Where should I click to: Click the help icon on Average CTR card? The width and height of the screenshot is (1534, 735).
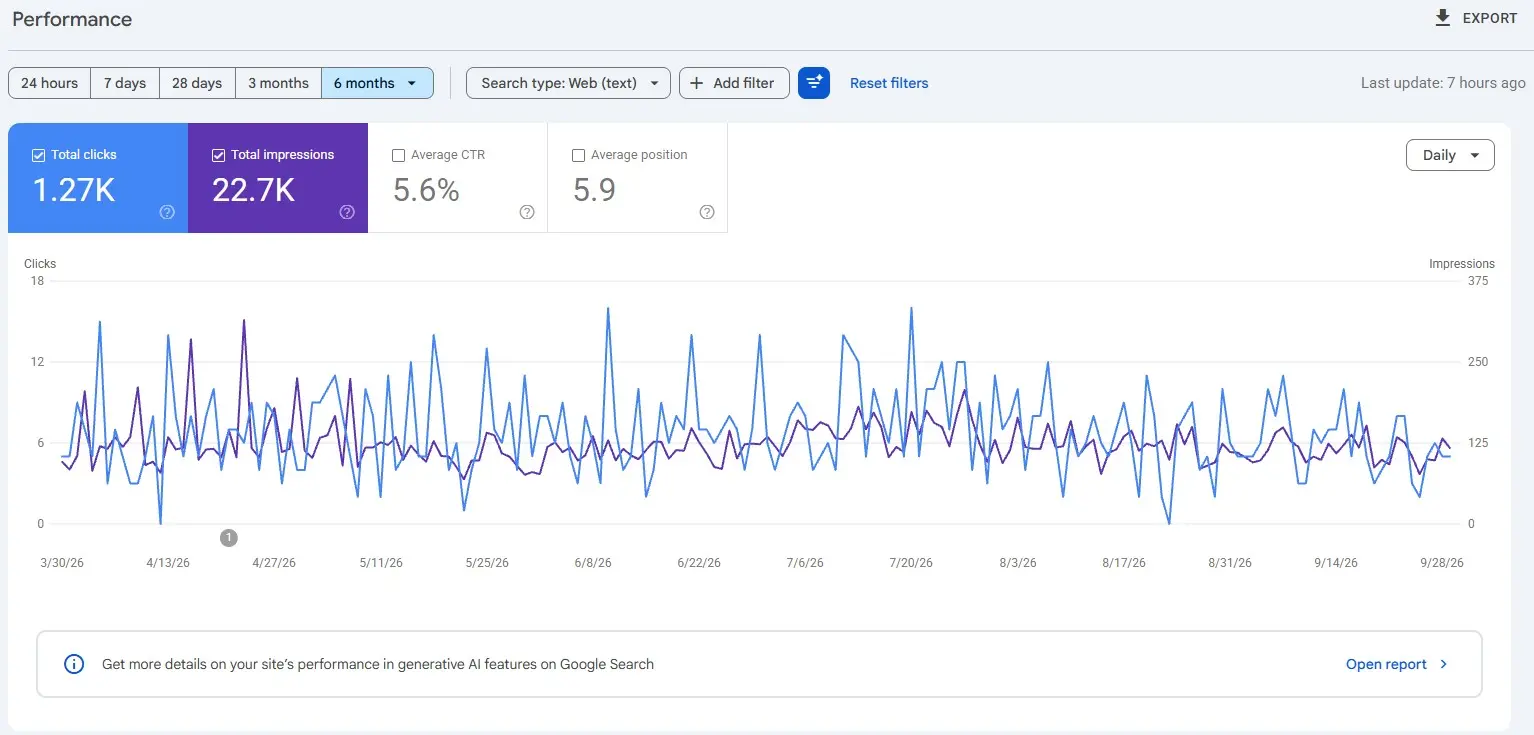pos(527,212)
